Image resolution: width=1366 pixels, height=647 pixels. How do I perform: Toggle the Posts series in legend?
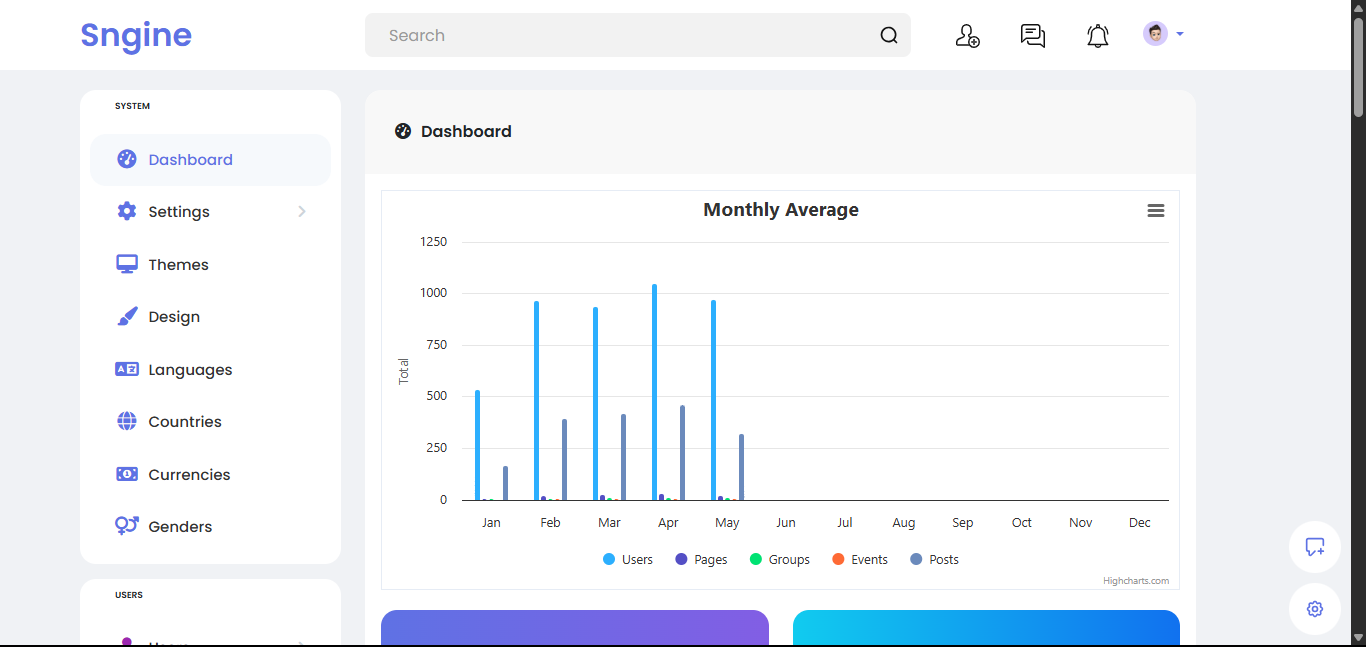934,560
